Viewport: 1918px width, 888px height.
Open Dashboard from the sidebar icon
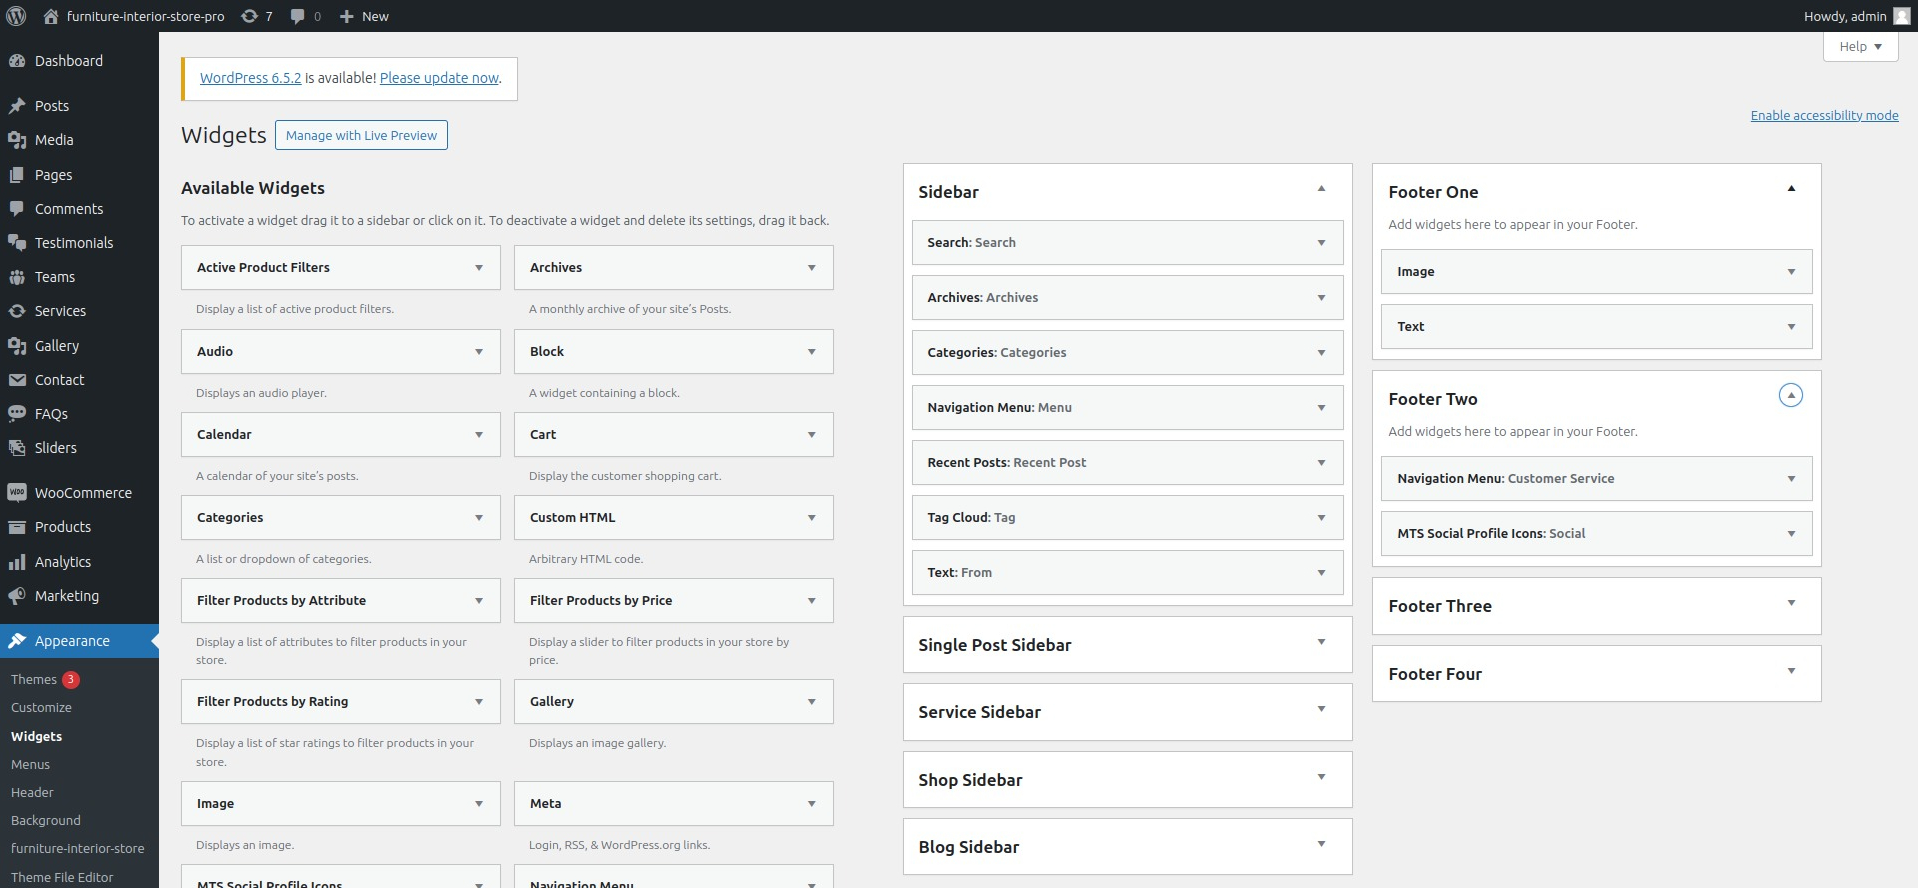click(x=16, y=61)
